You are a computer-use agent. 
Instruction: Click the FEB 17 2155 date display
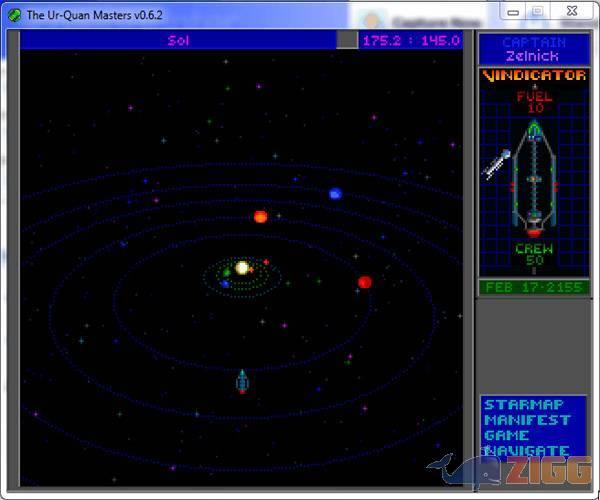pos(534,287)
